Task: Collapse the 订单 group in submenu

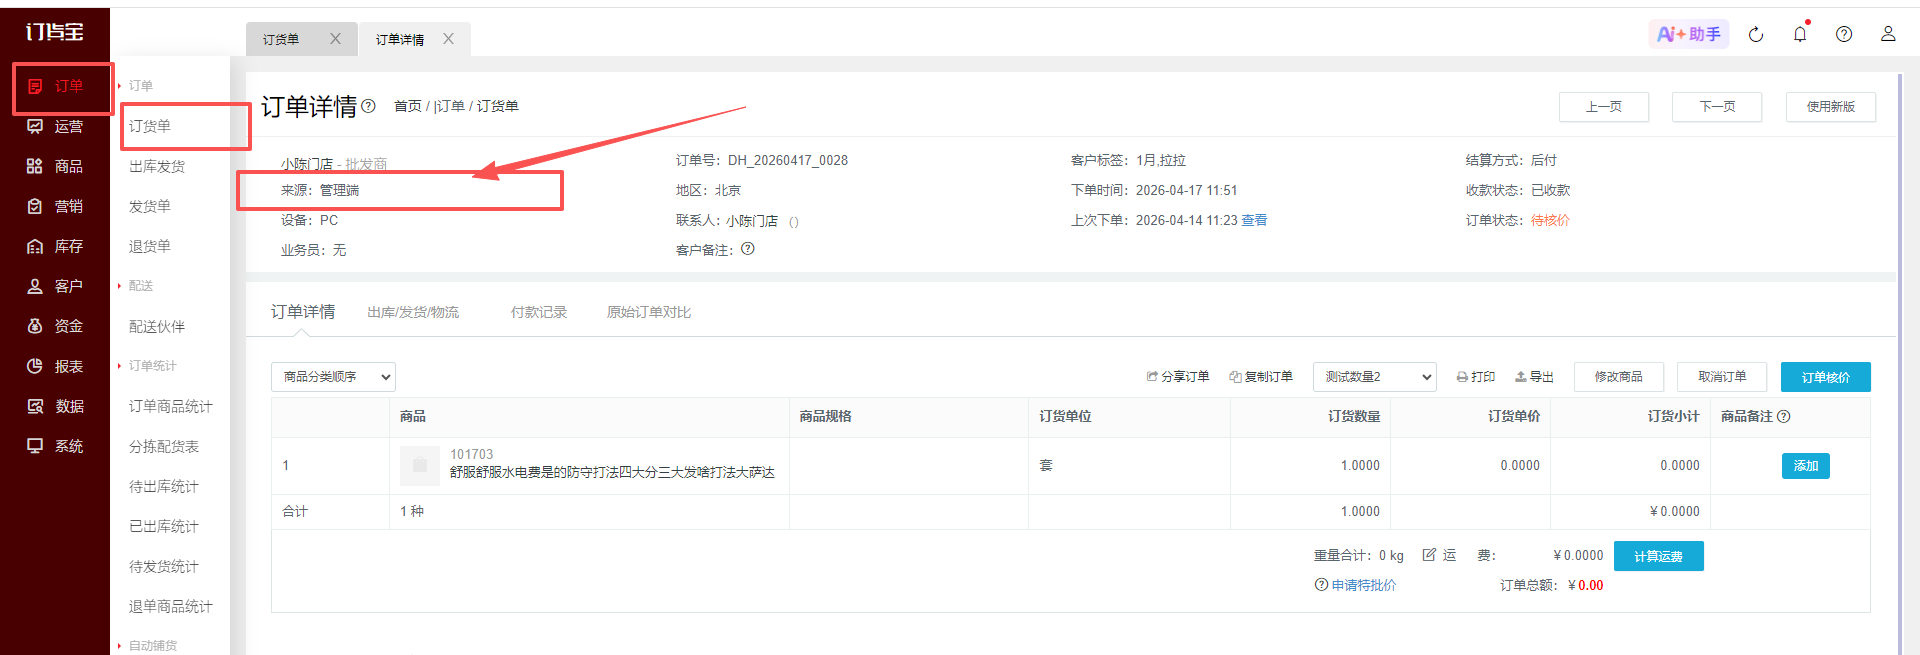Action: point(135,86)
